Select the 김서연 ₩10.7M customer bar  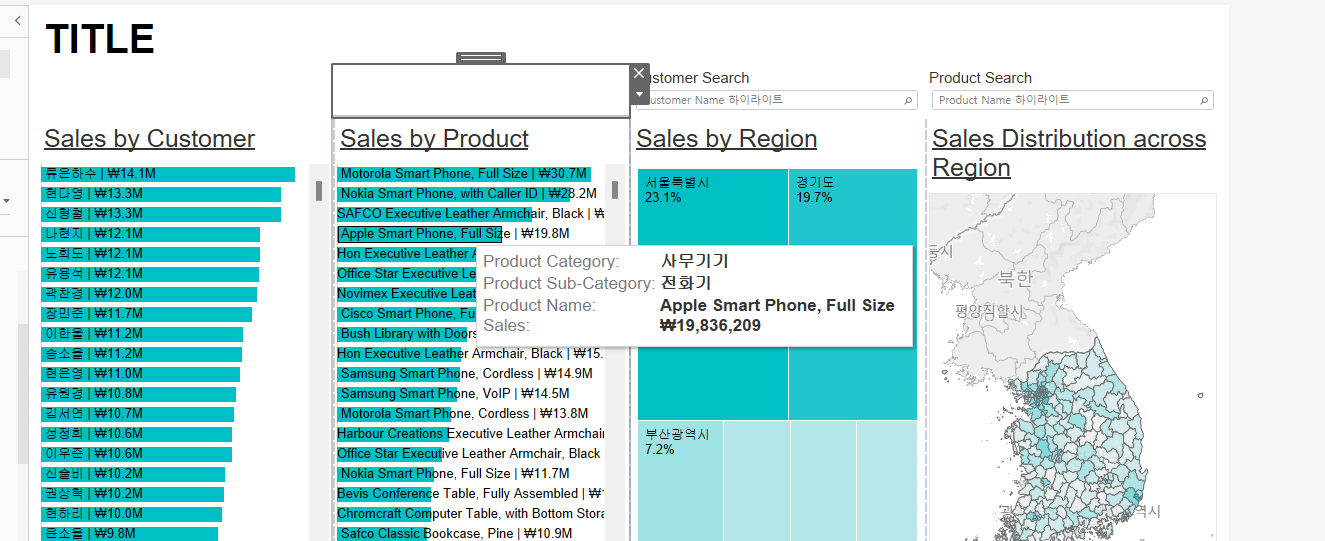point(137,414)
